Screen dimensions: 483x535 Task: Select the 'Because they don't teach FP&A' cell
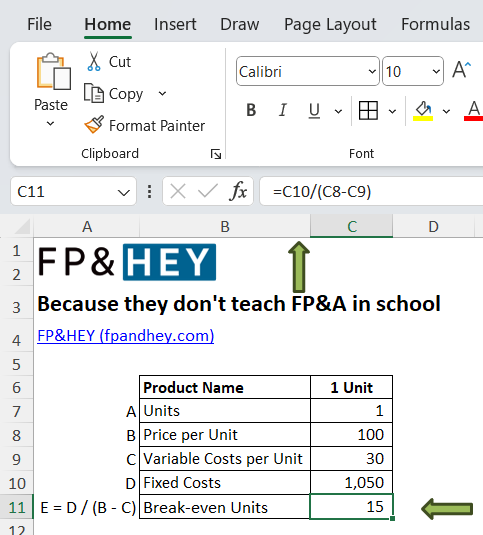click(239, 303)
